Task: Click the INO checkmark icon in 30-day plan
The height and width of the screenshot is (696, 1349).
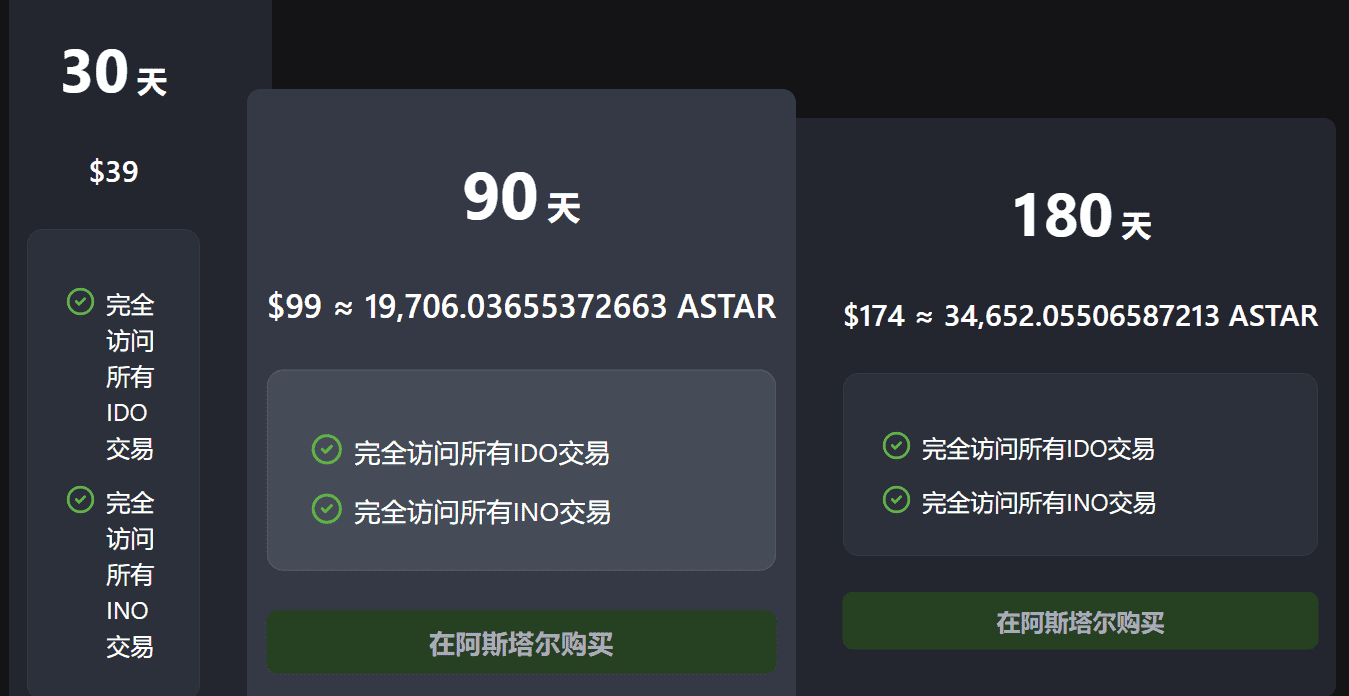Action: [x=80, y=499]
